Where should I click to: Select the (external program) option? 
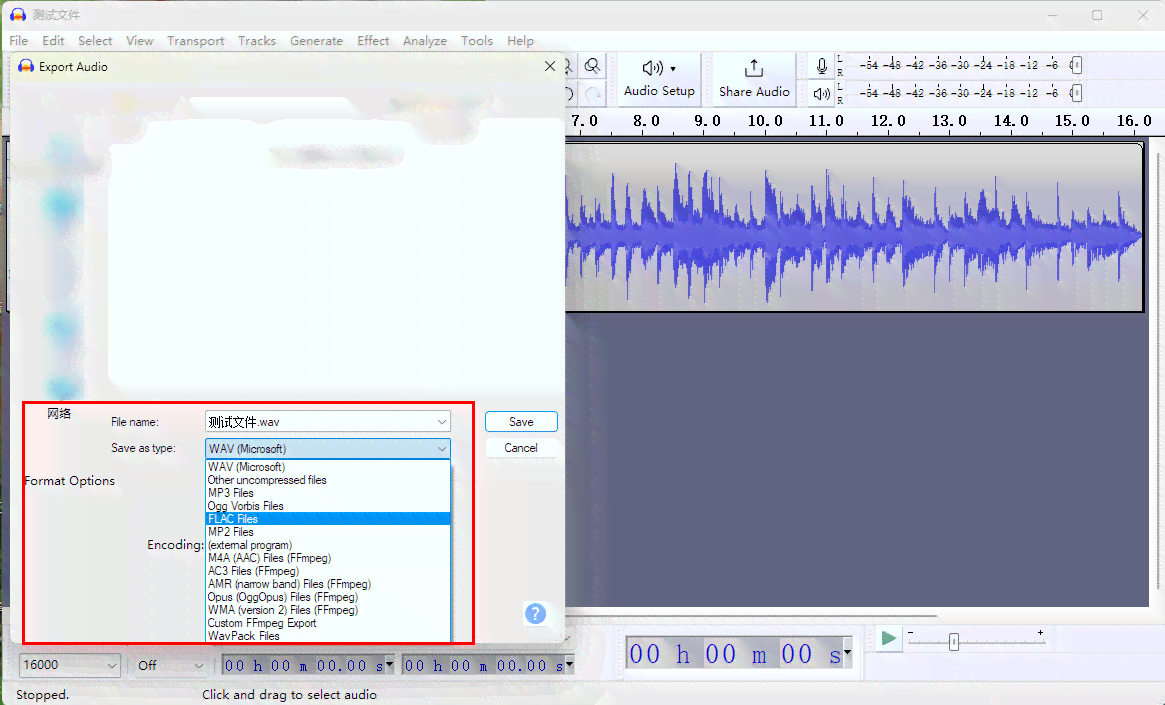click(x=328, y=545)
